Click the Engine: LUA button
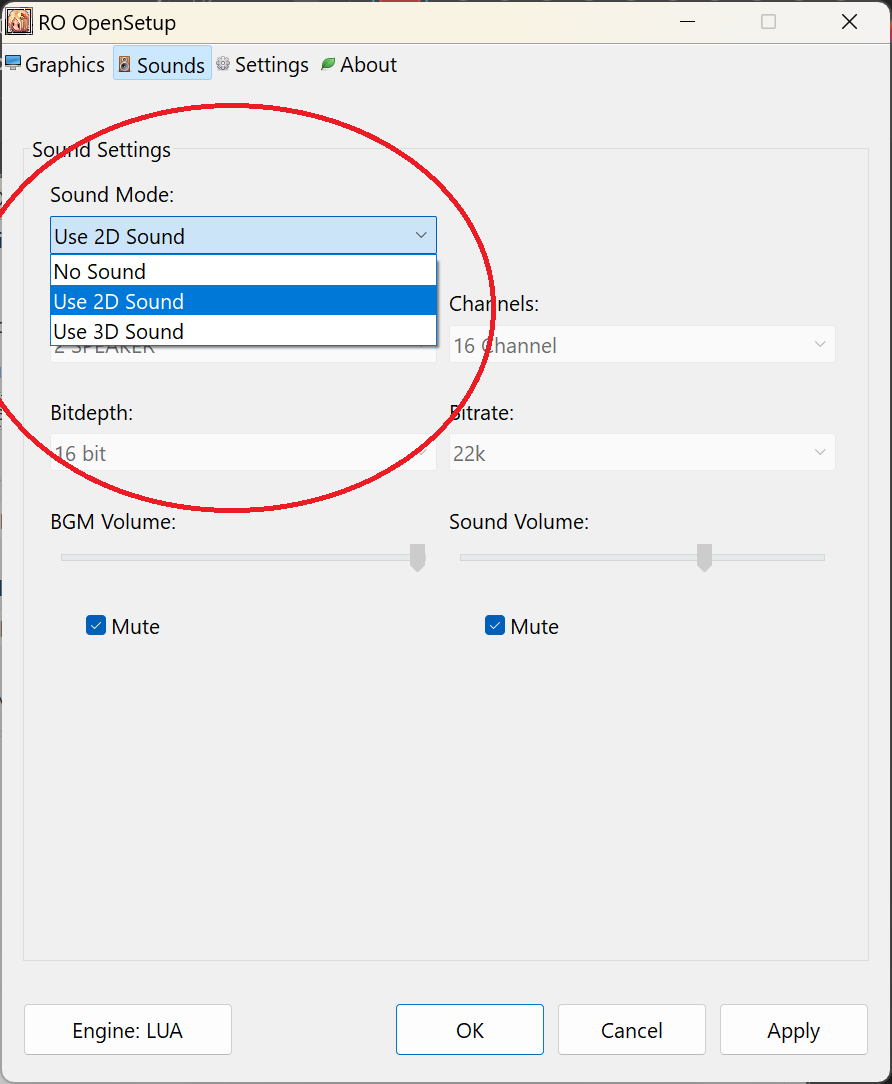 (128, 1030)
